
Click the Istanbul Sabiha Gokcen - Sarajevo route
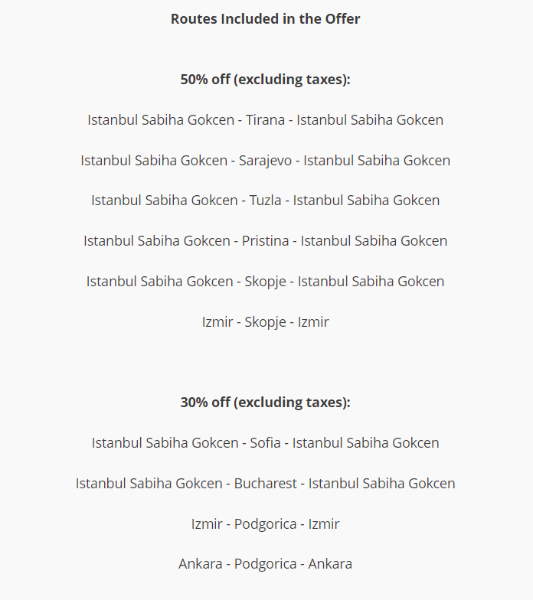click(x=265, y=160)
